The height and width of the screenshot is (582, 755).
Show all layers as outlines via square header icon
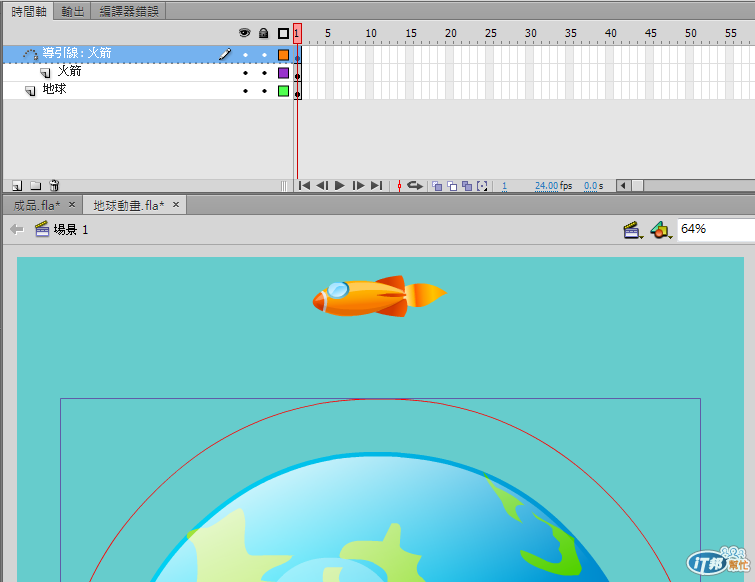[283, 33]
